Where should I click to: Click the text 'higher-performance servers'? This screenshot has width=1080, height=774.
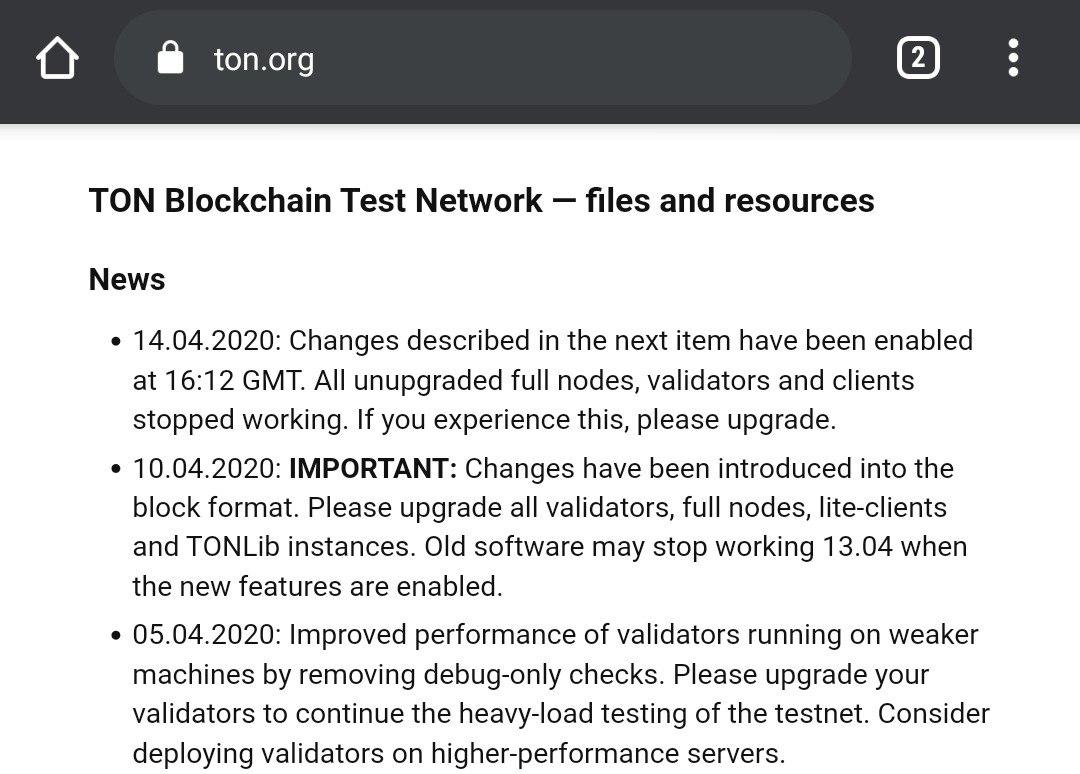[608, 754]
